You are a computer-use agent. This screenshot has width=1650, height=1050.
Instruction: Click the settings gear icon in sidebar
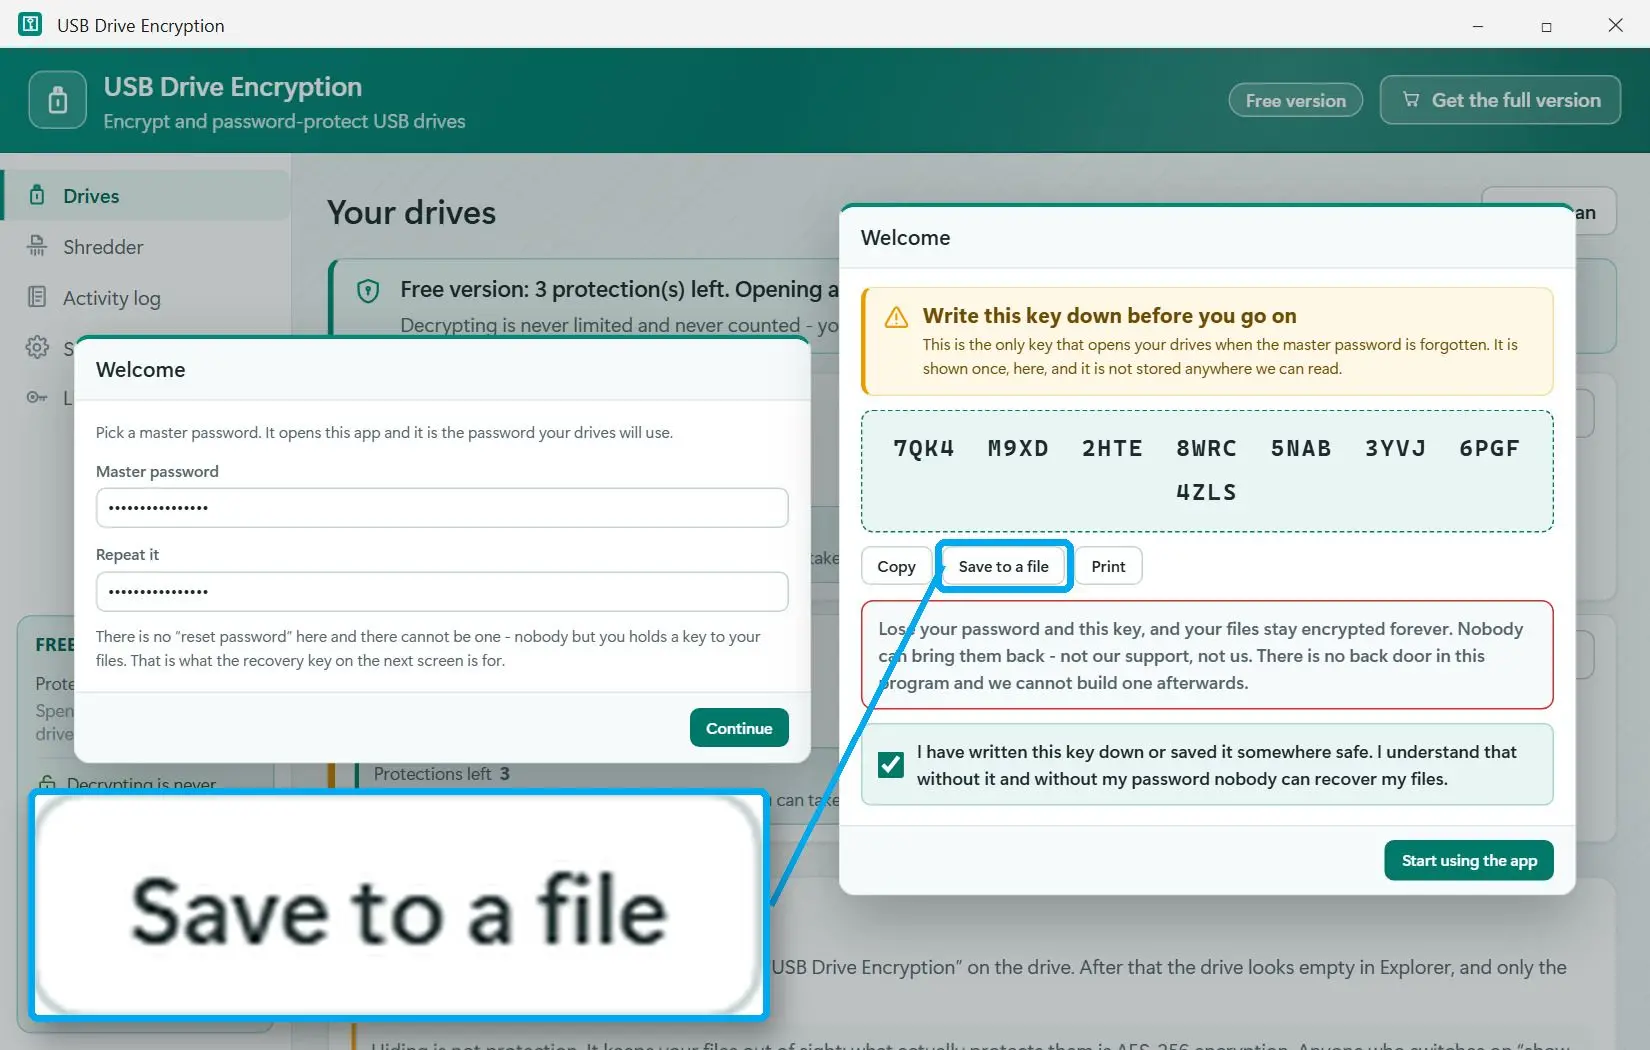[37, 348]
